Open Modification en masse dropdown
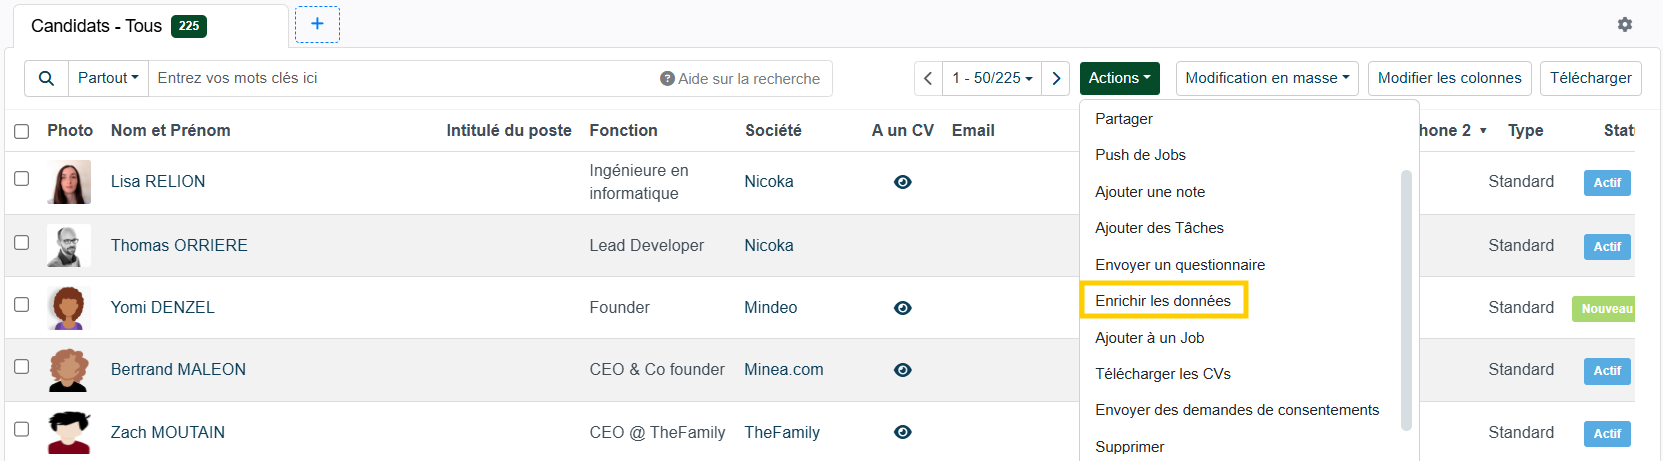1663x461 pixels. click(1266, 78)
